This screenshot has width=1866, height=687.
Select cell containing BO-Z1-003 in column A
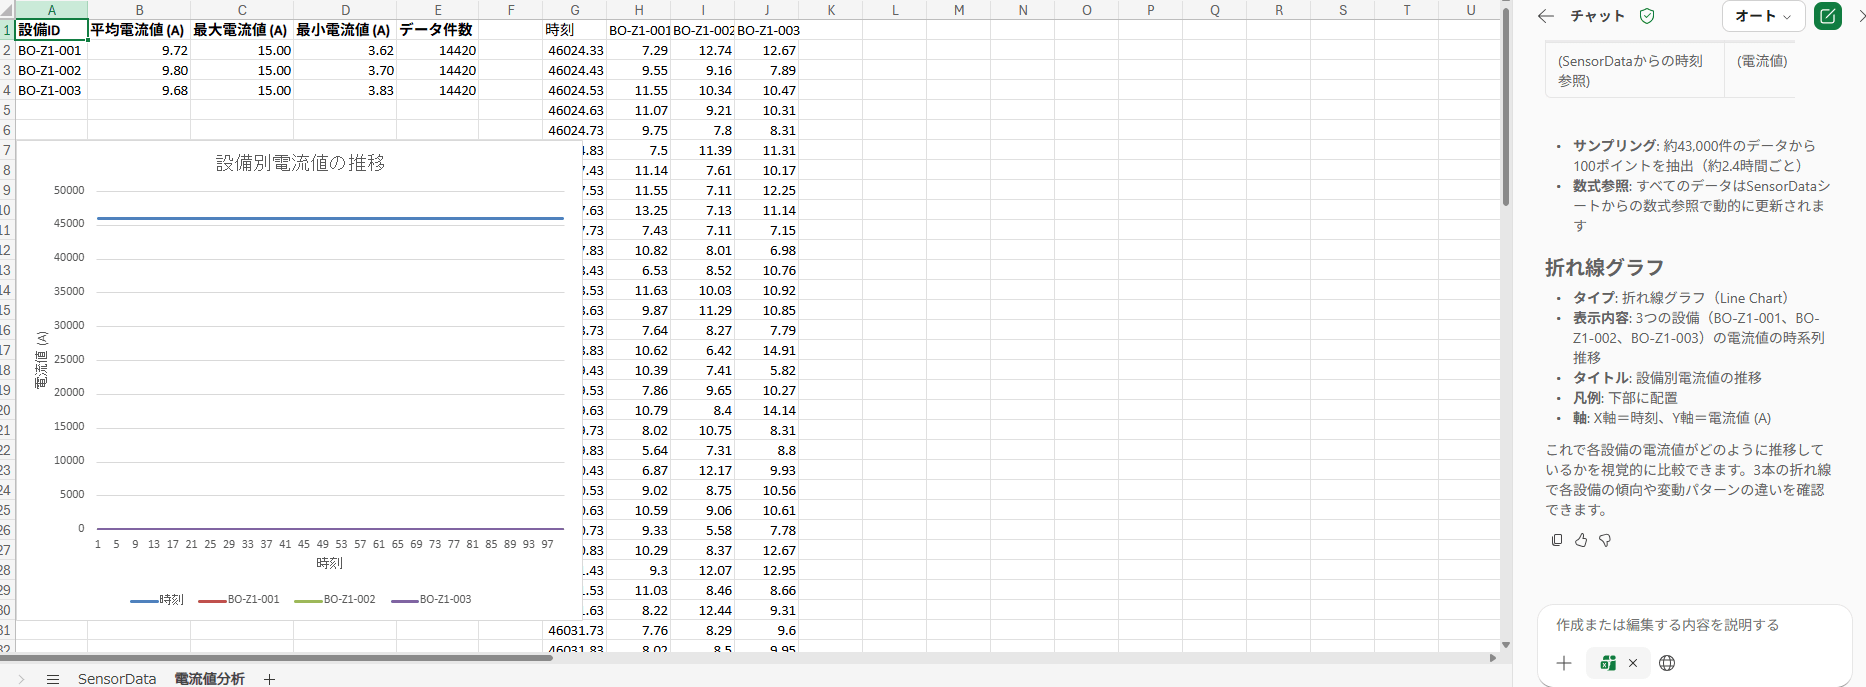(x=51, y=90)
